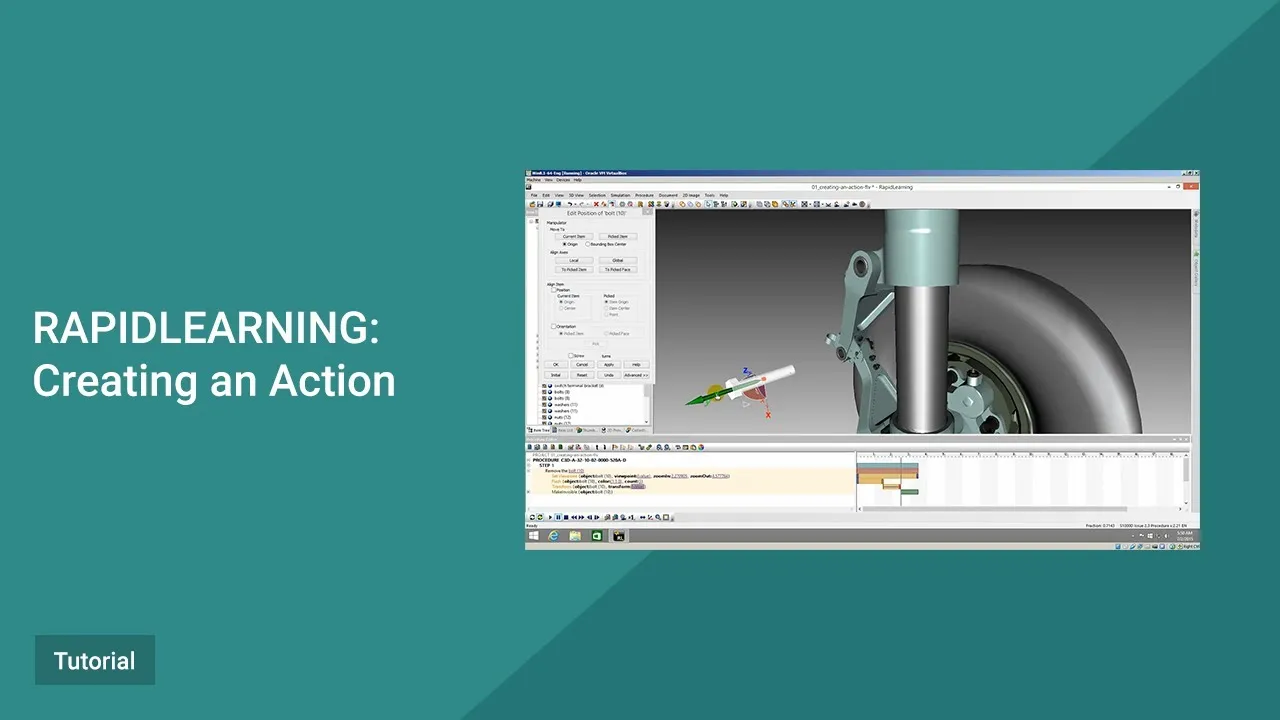Select the MakeInvisible action row
This screenshot has width=1280, height=720.
tap(582, 491)
